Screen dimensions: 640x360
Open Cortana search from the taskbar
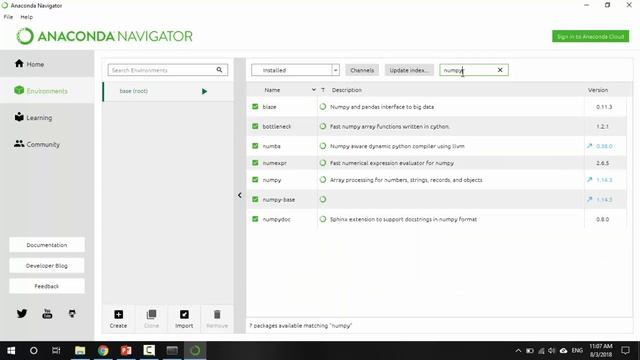[x=33, y=351]
